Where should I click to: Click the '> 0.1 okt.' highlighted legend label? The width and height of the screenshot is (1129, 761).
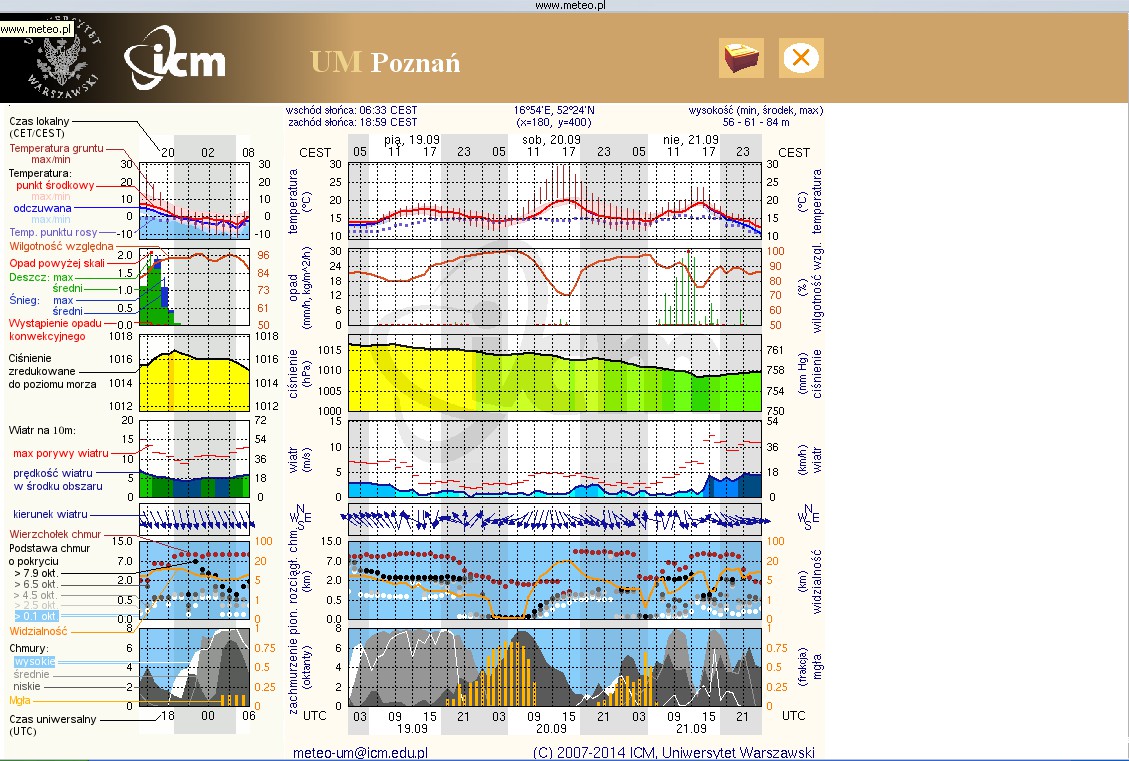(35, 616)
